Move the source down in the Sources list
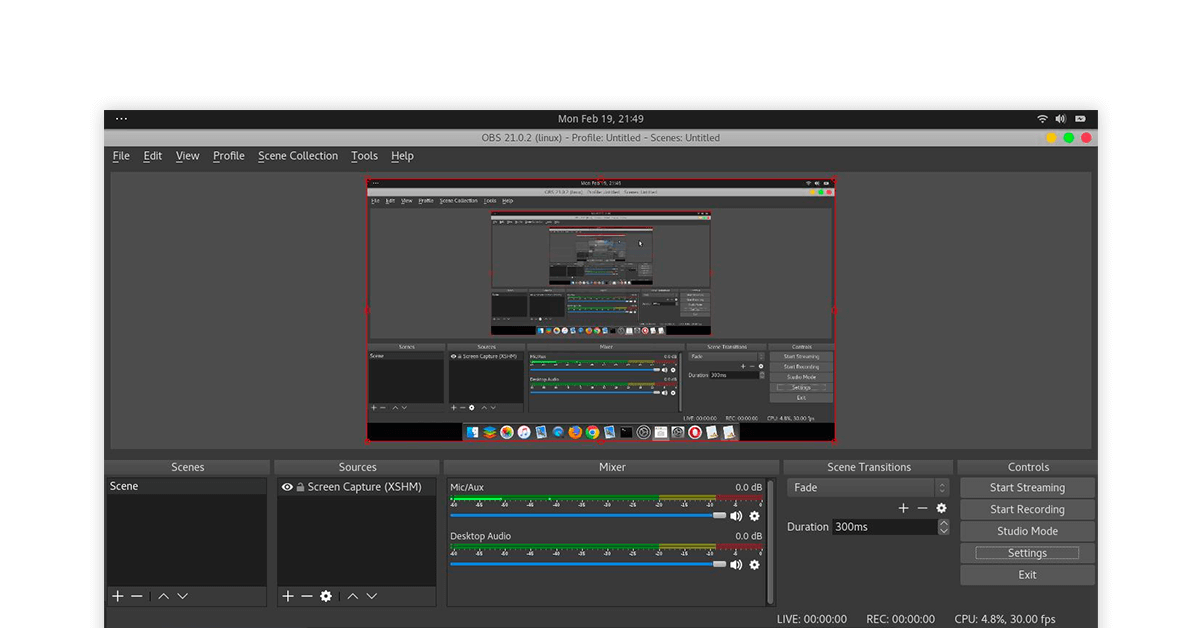 point(371,596)
